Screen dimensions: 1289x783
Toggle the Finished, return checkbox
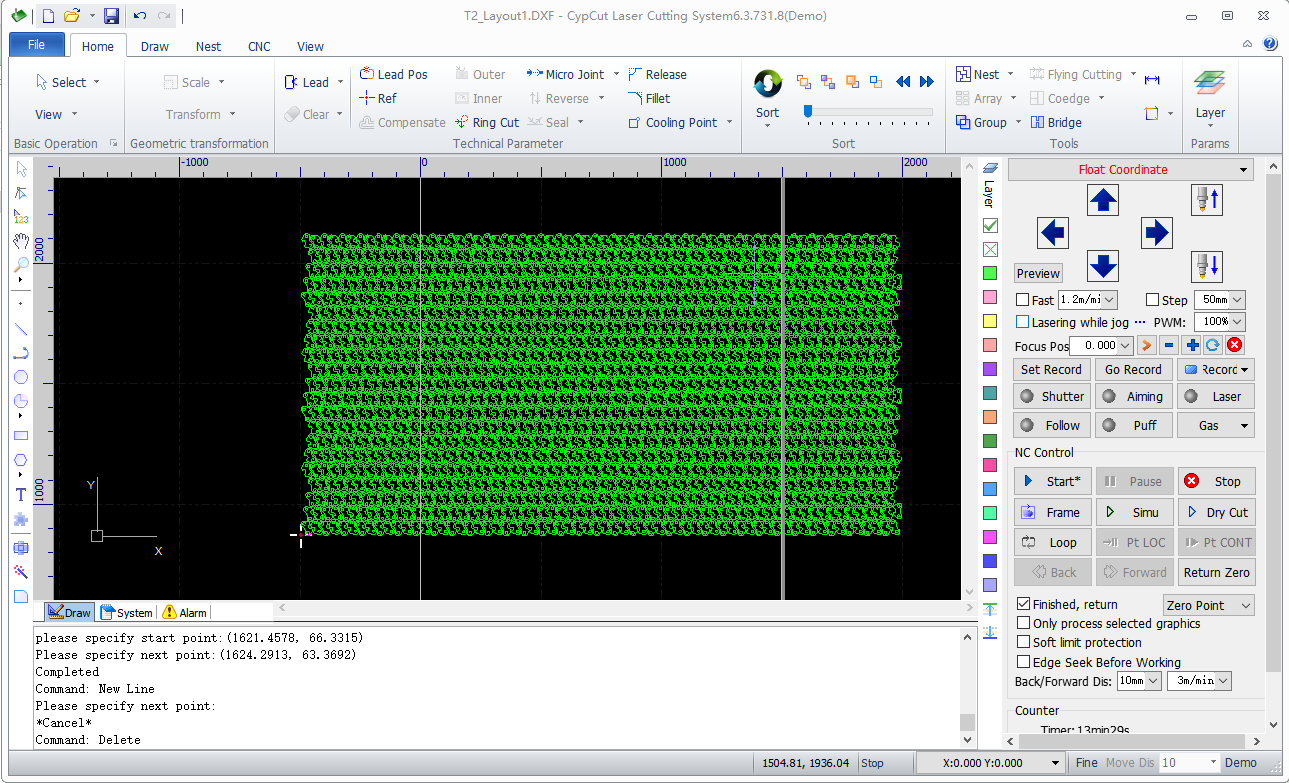1023,604
